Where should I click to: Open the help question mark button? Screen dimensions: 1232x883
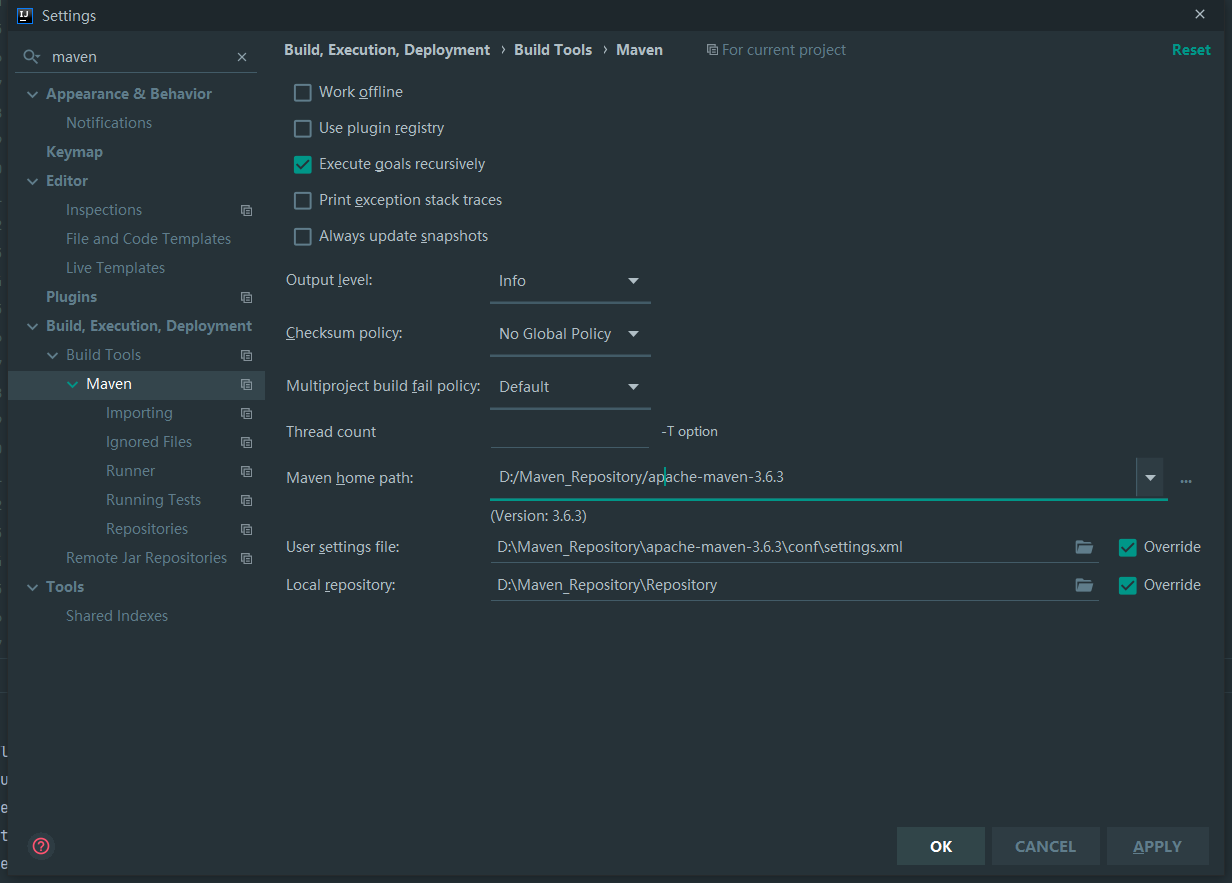(x=41, y=846)
